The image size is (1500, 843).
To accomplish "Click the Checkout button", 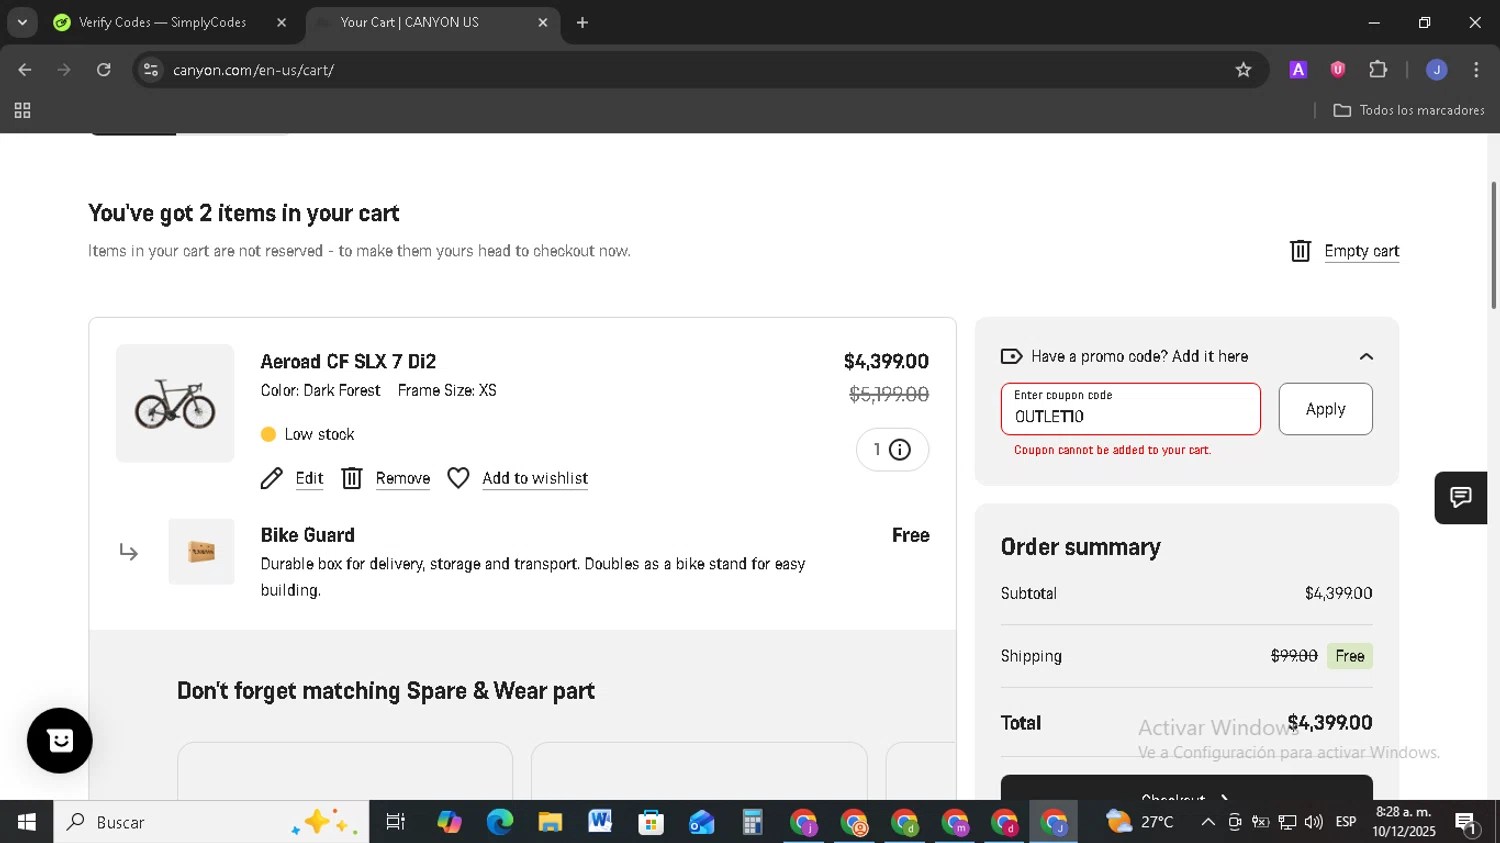I will [x=1186, y=788].
